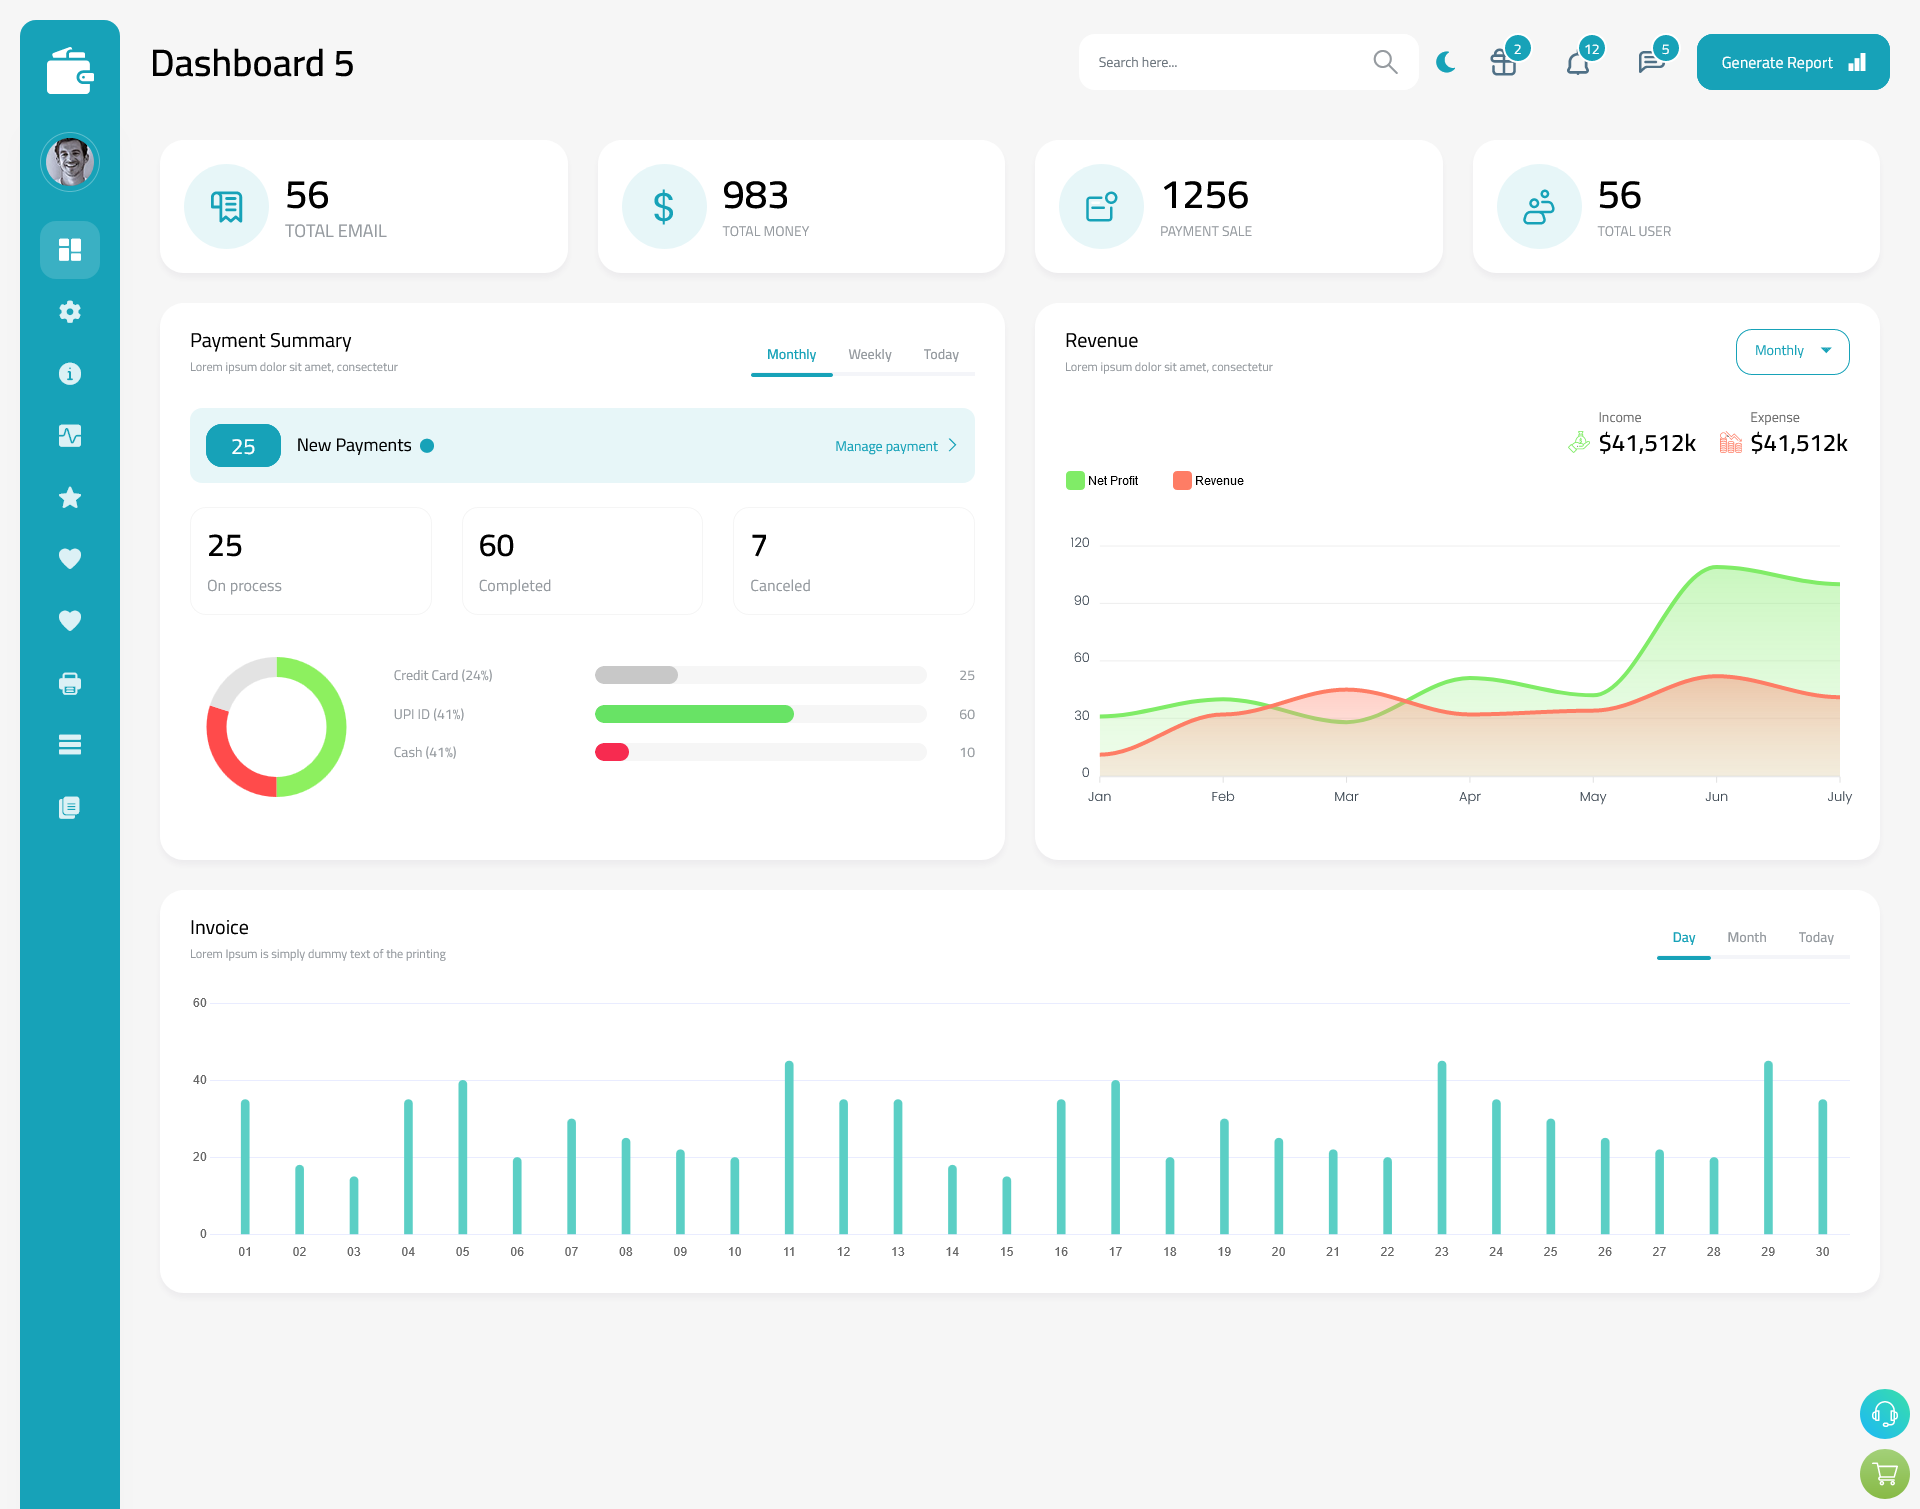Click the list/menu sidebar icon
This screenshot has width=1920, height=1509.
point(70,744)
